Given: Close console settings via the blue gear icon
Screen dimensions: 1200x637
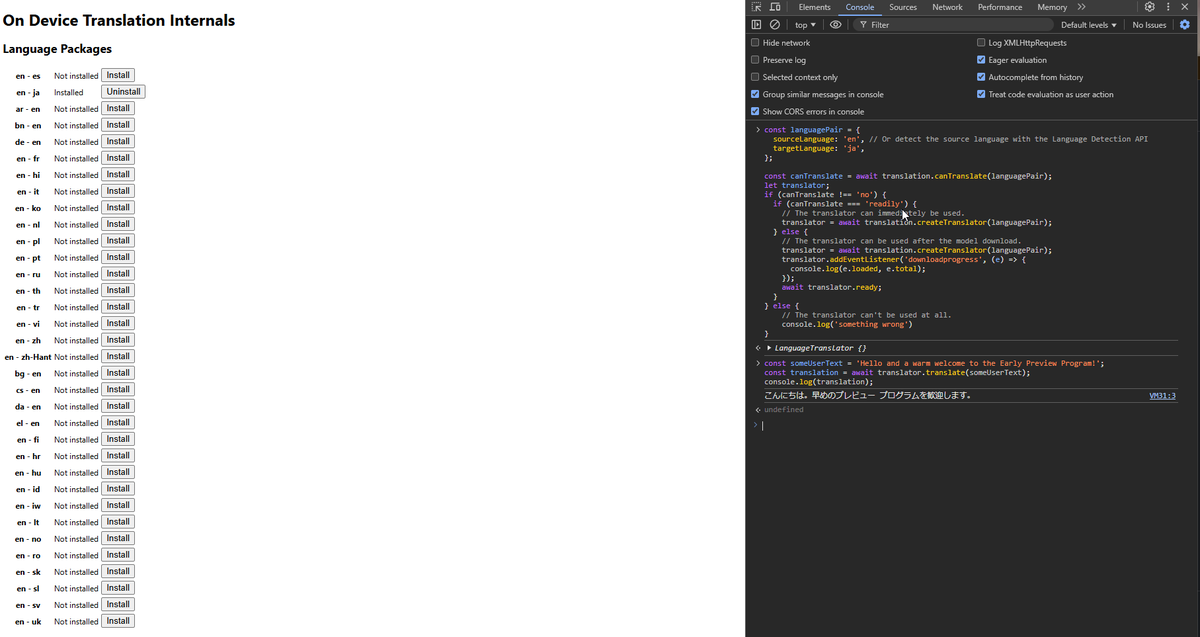Looking at the screenshot, I should coord(1184,24).
